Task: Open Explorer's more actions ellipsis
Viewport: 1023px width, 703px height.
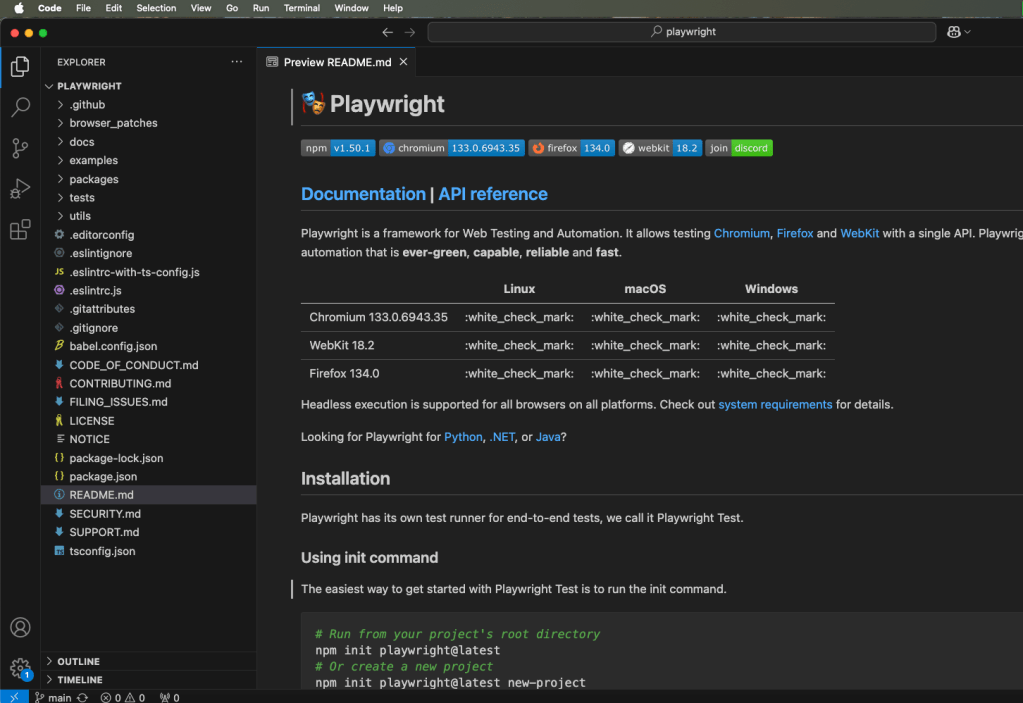Action: [x=237, y=62]
